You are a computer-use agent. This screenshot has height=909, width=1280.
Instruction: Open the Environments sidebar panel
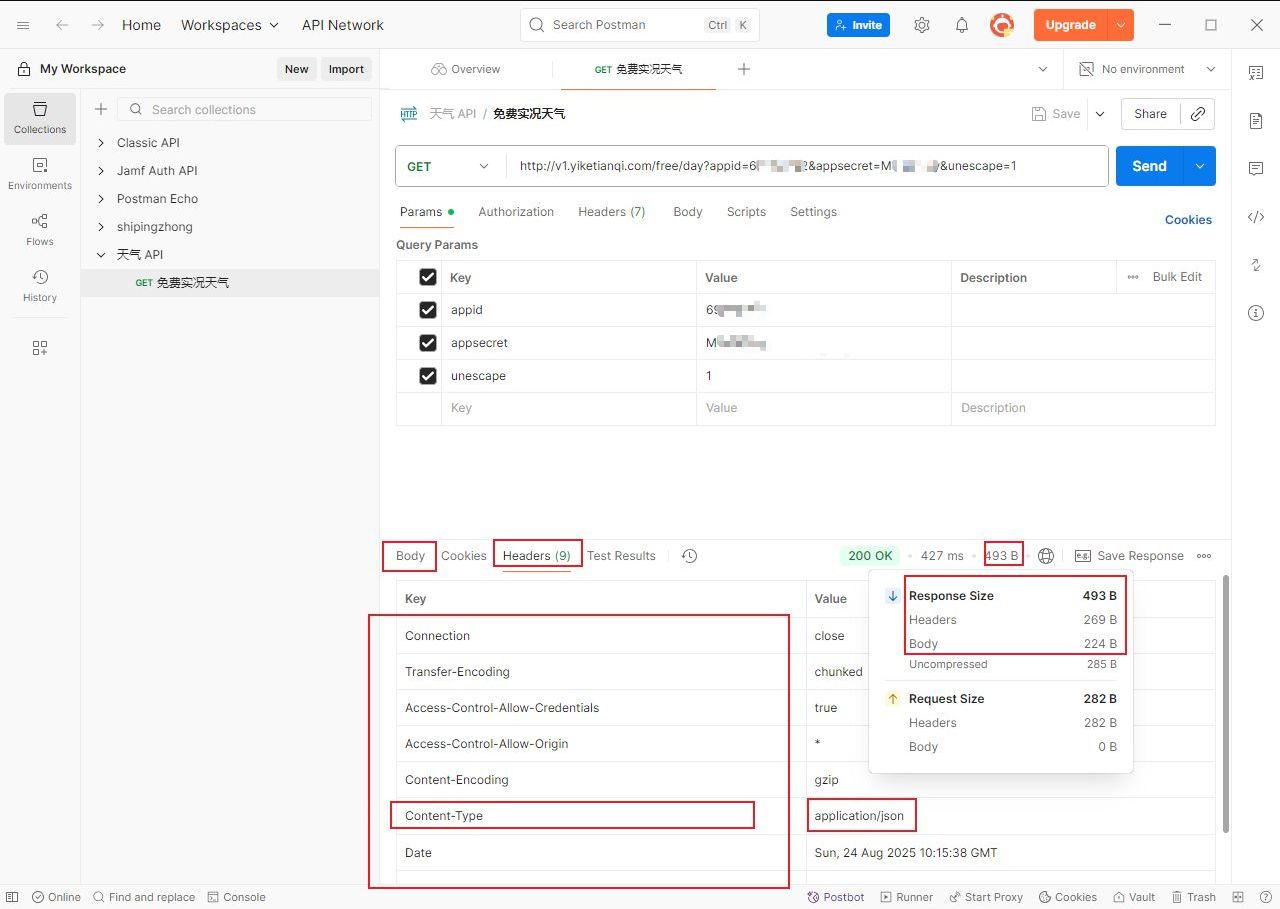(40, 173)
